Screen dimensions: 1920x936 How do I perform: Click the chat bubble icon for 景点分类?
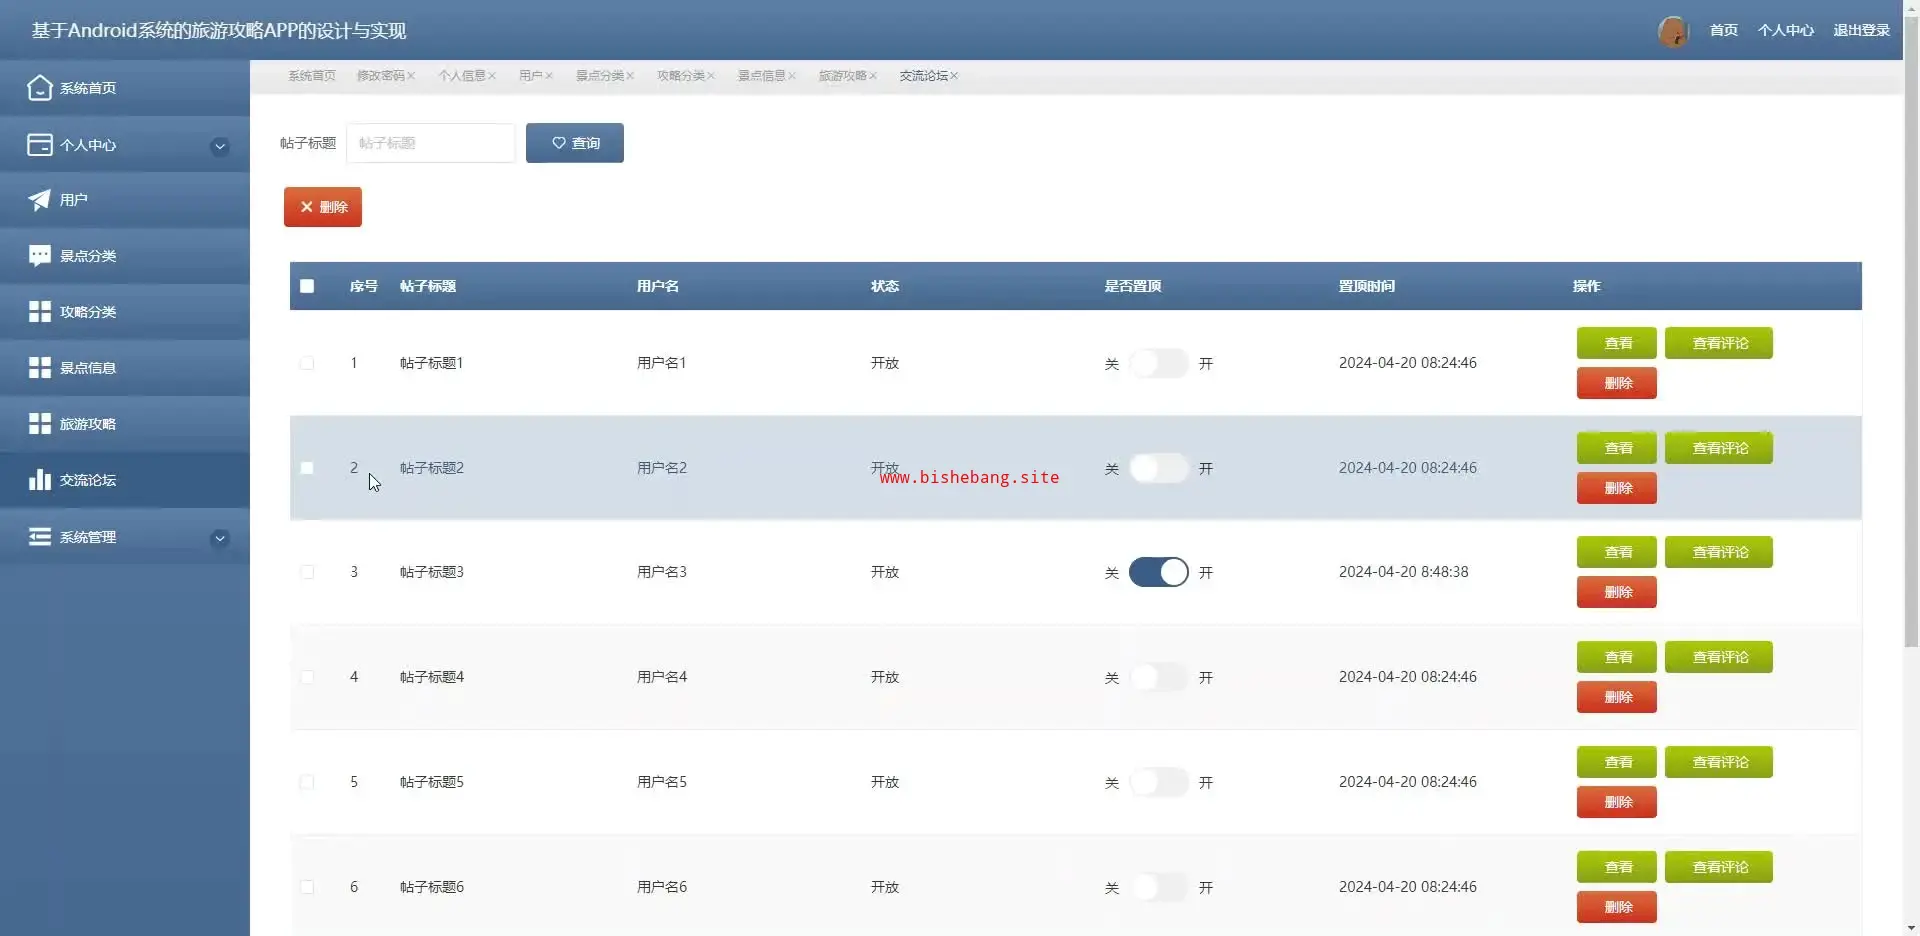click(39, 256)
